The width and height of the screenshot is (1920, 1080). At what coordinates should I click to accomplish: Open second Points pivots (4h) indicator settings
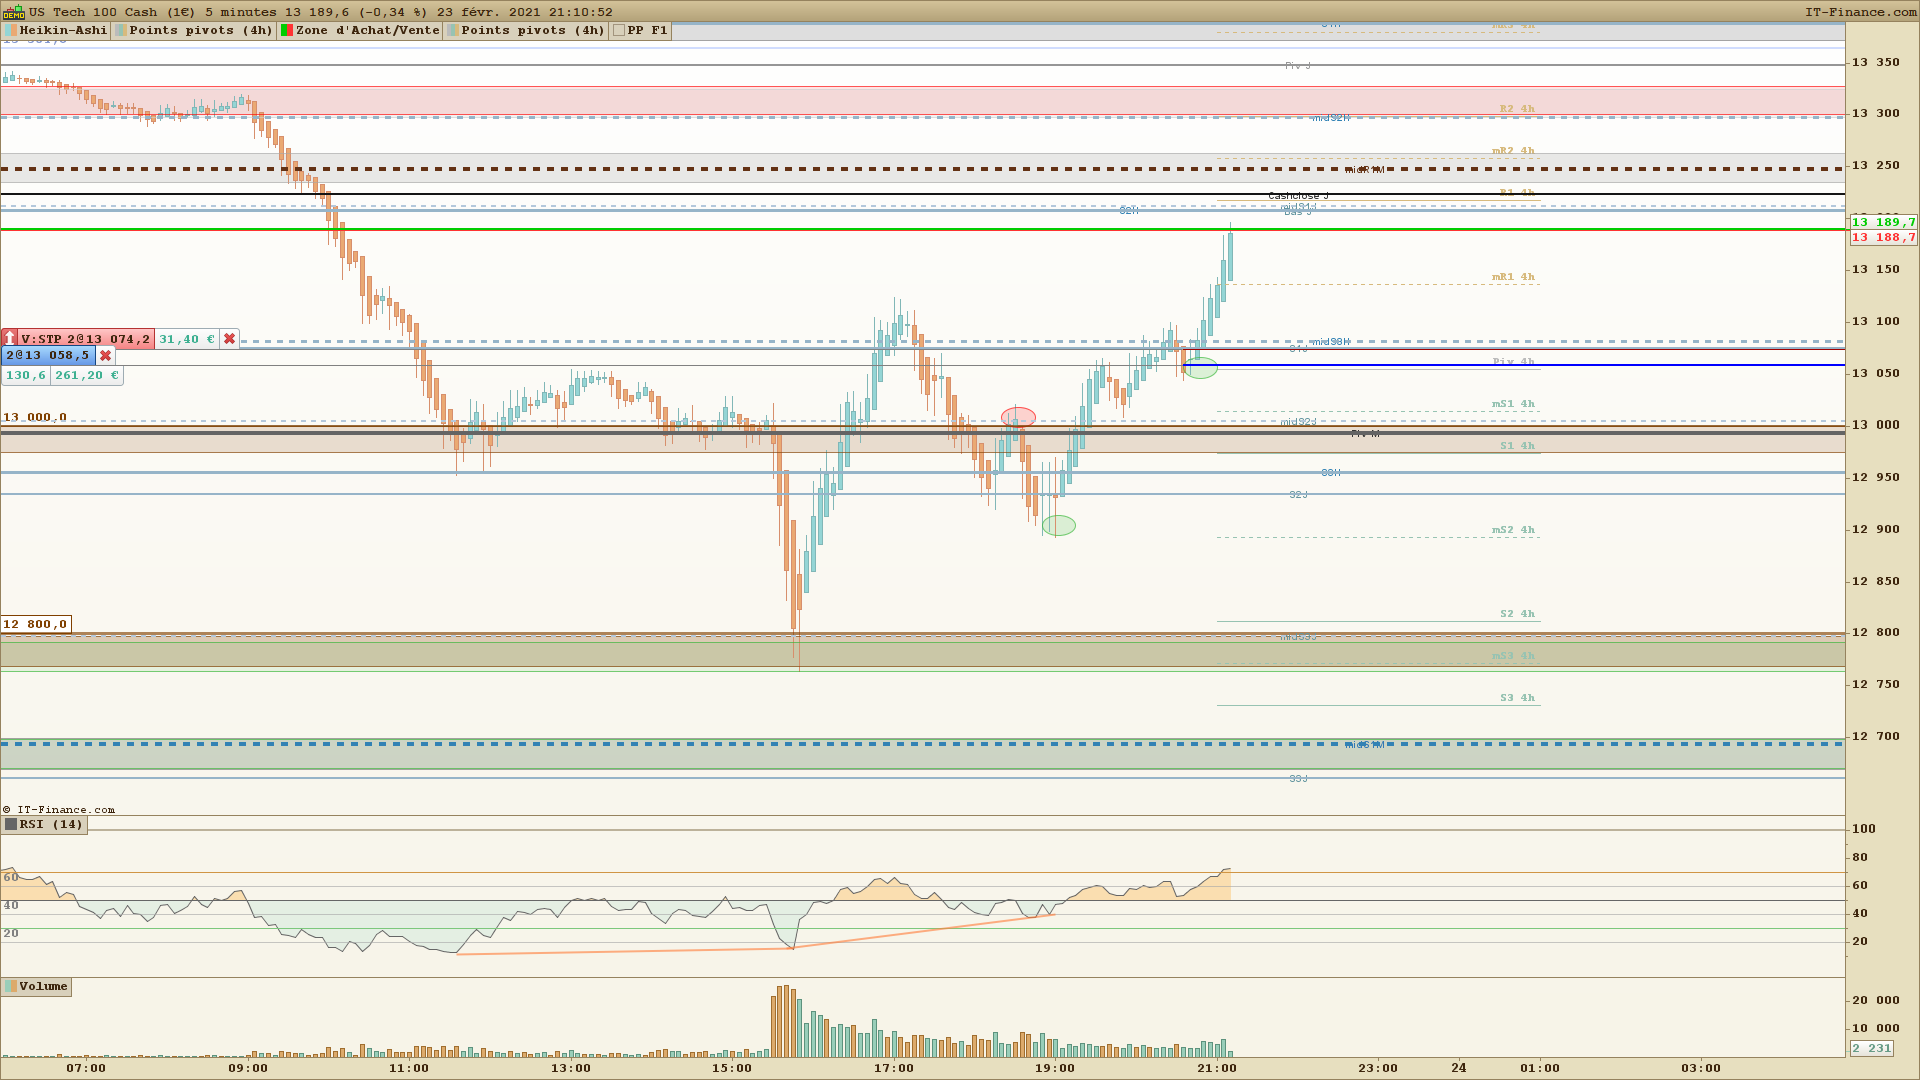(532, 31)
